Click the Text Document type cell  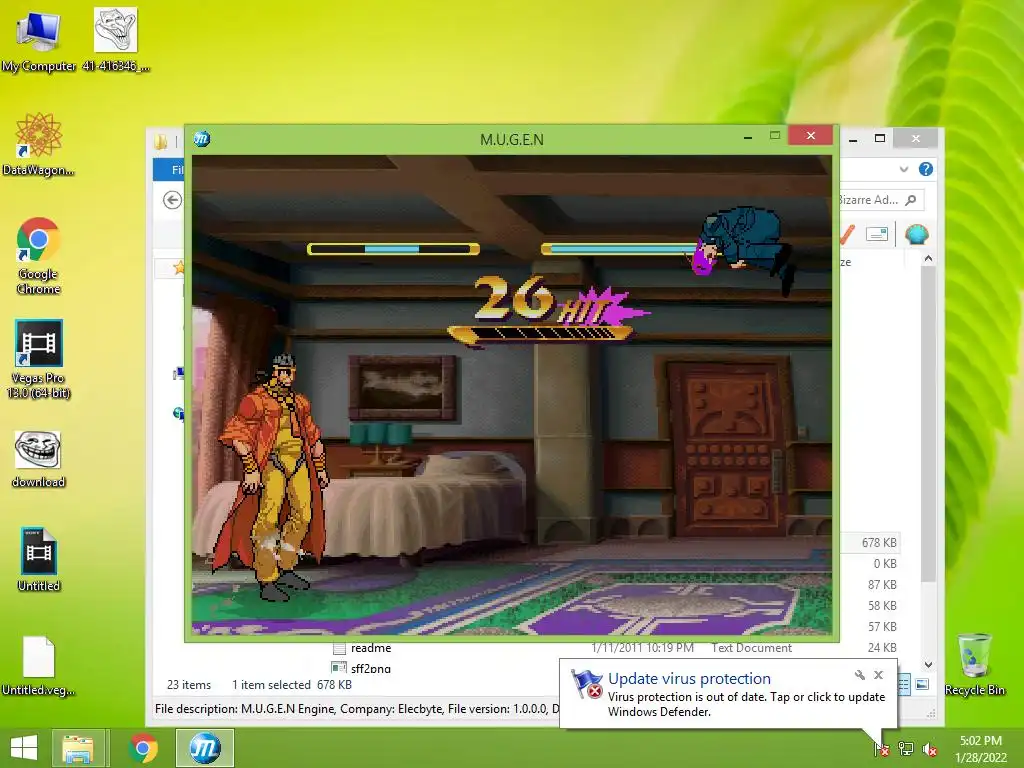click(751, 648)
